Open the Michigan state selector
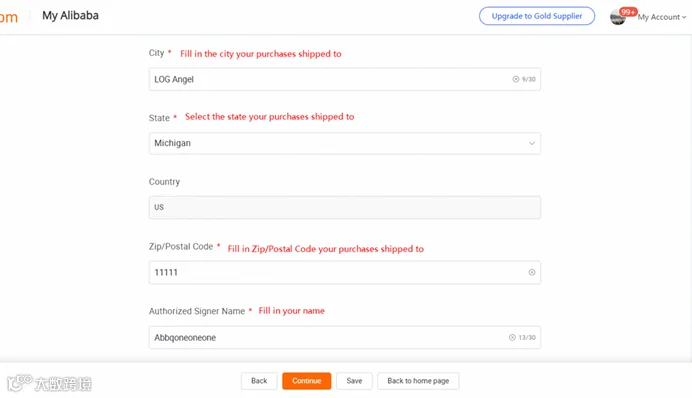The height and width of the screenshot is (398, 692). pos(345,143)
